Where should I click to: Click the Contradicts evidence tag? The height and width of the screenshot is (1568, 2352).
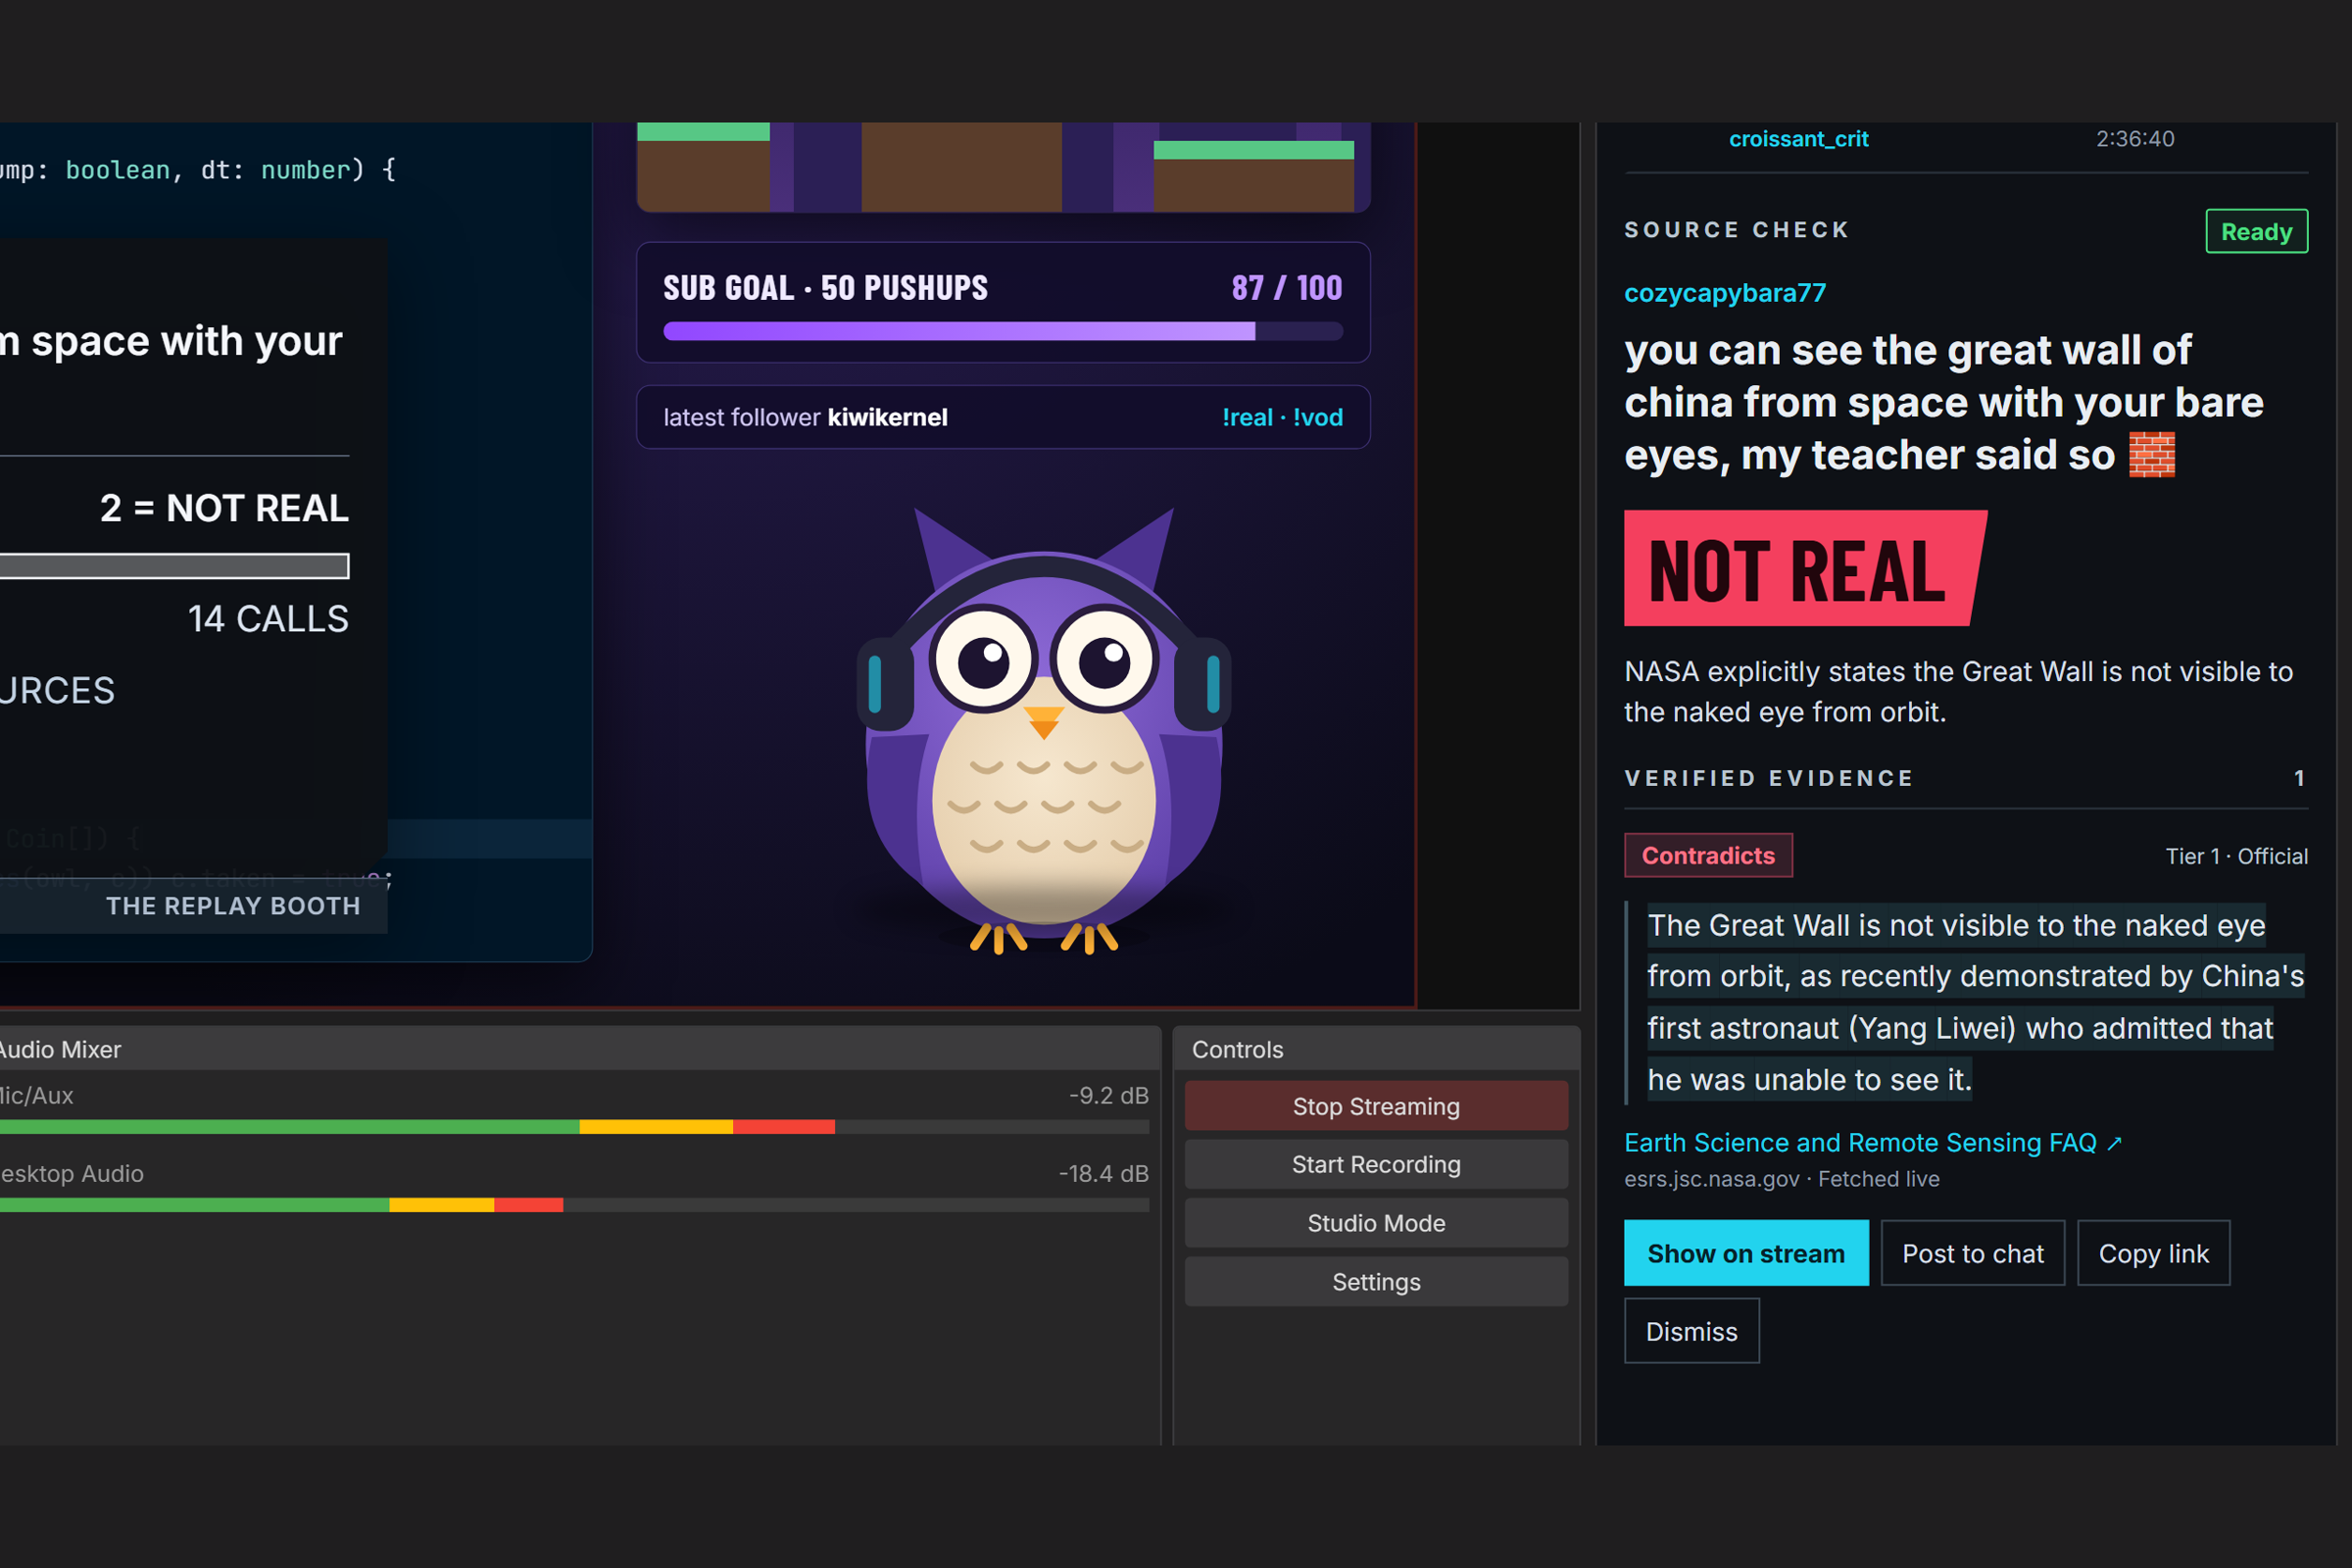(x=1708, y=855)
